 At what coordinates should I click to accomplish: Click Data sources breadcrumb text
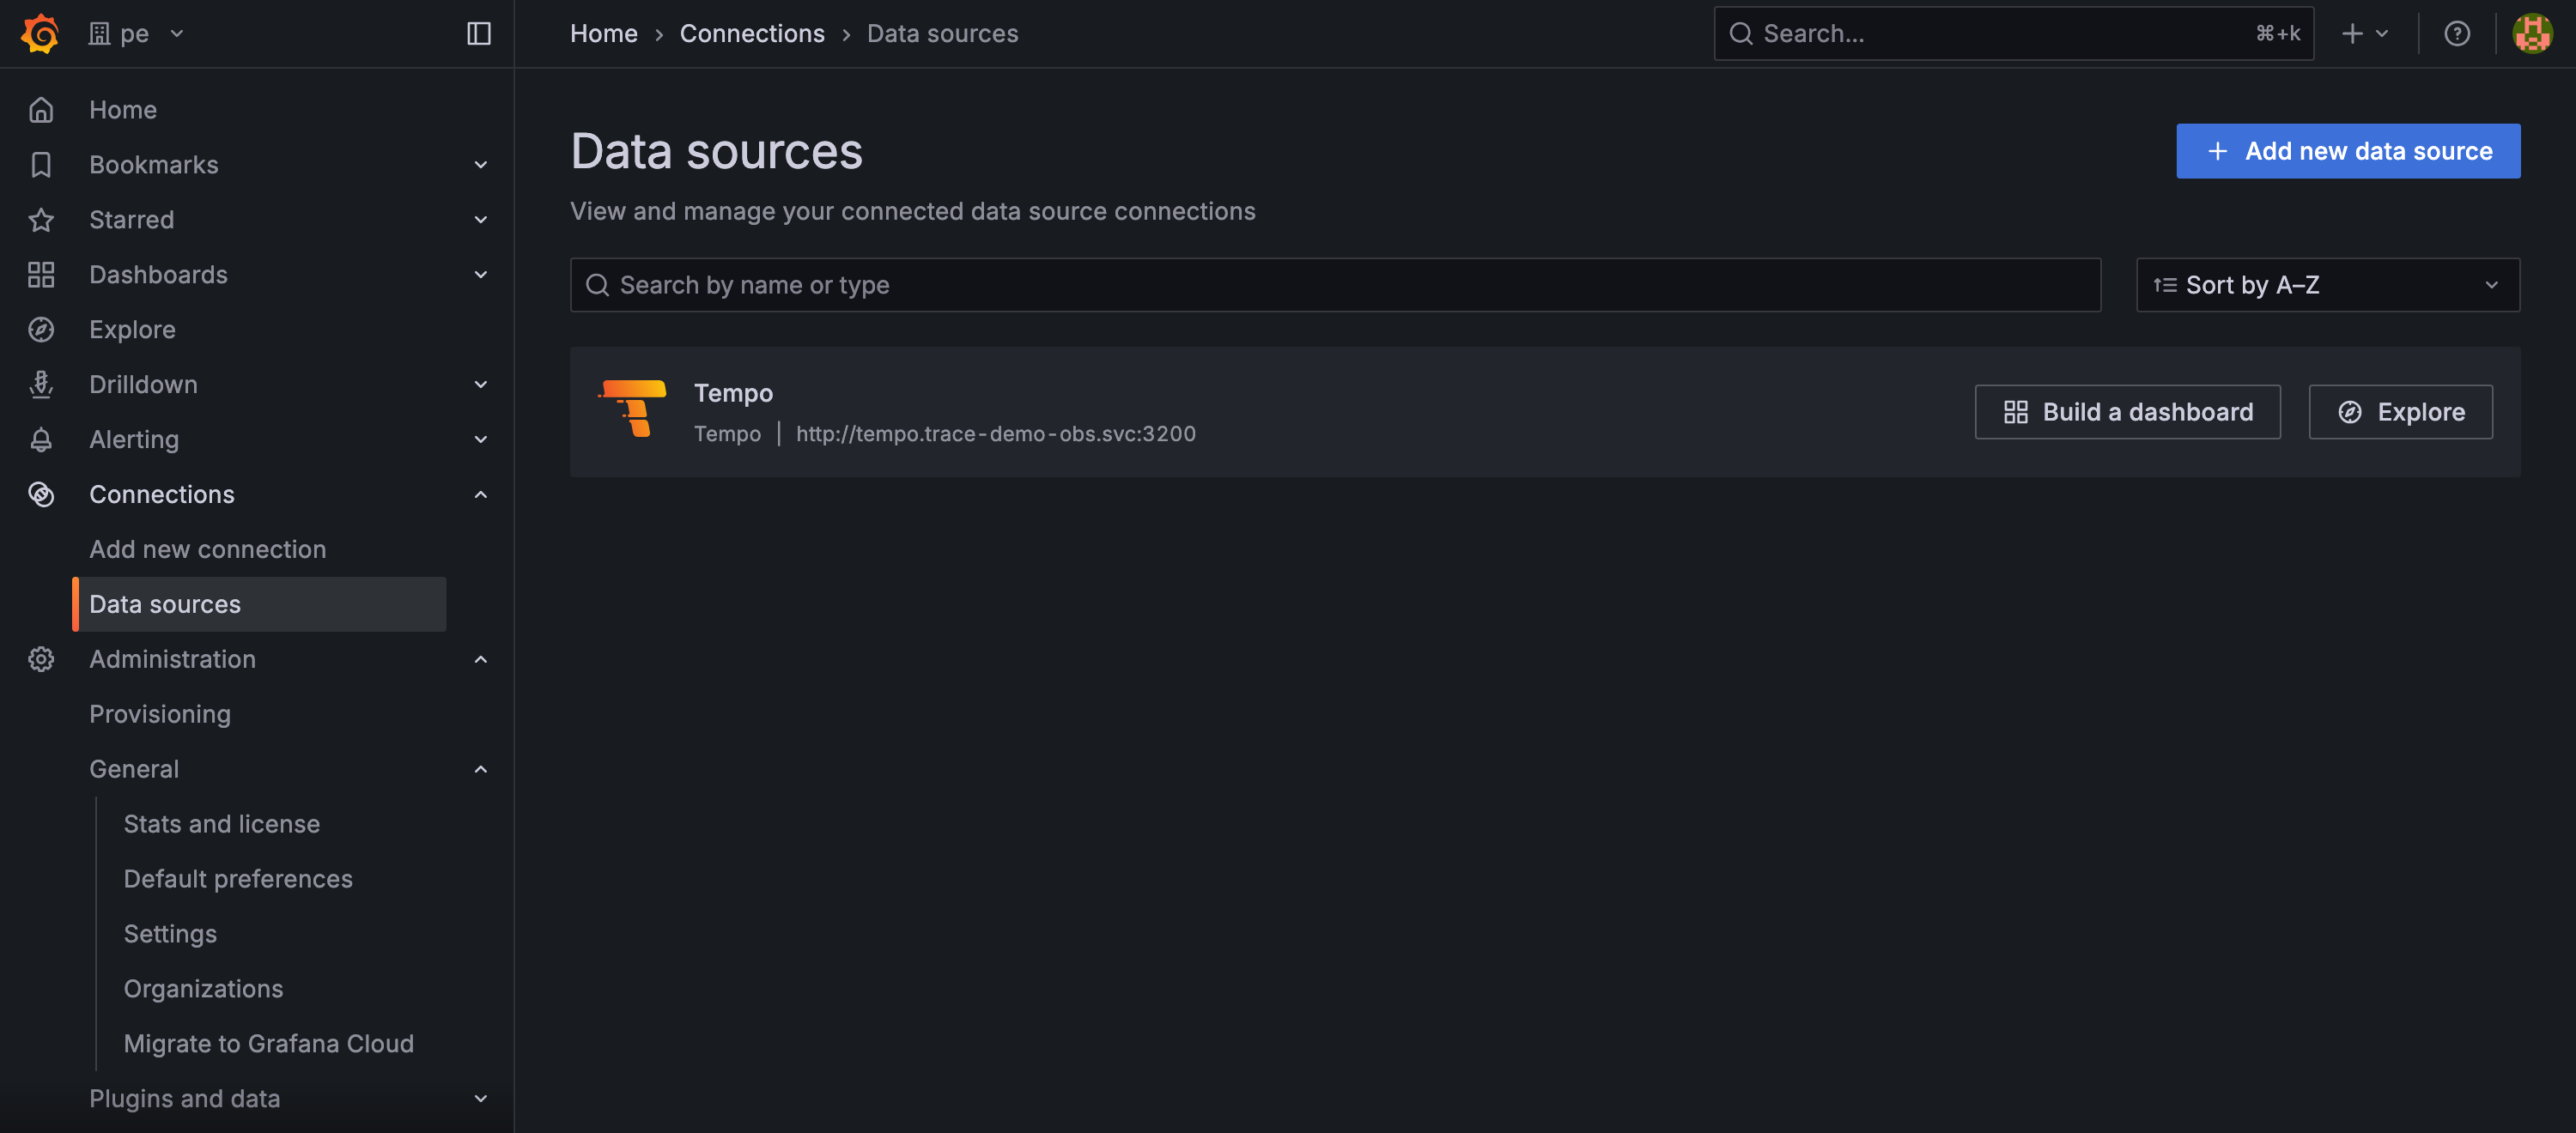point(942,33)
